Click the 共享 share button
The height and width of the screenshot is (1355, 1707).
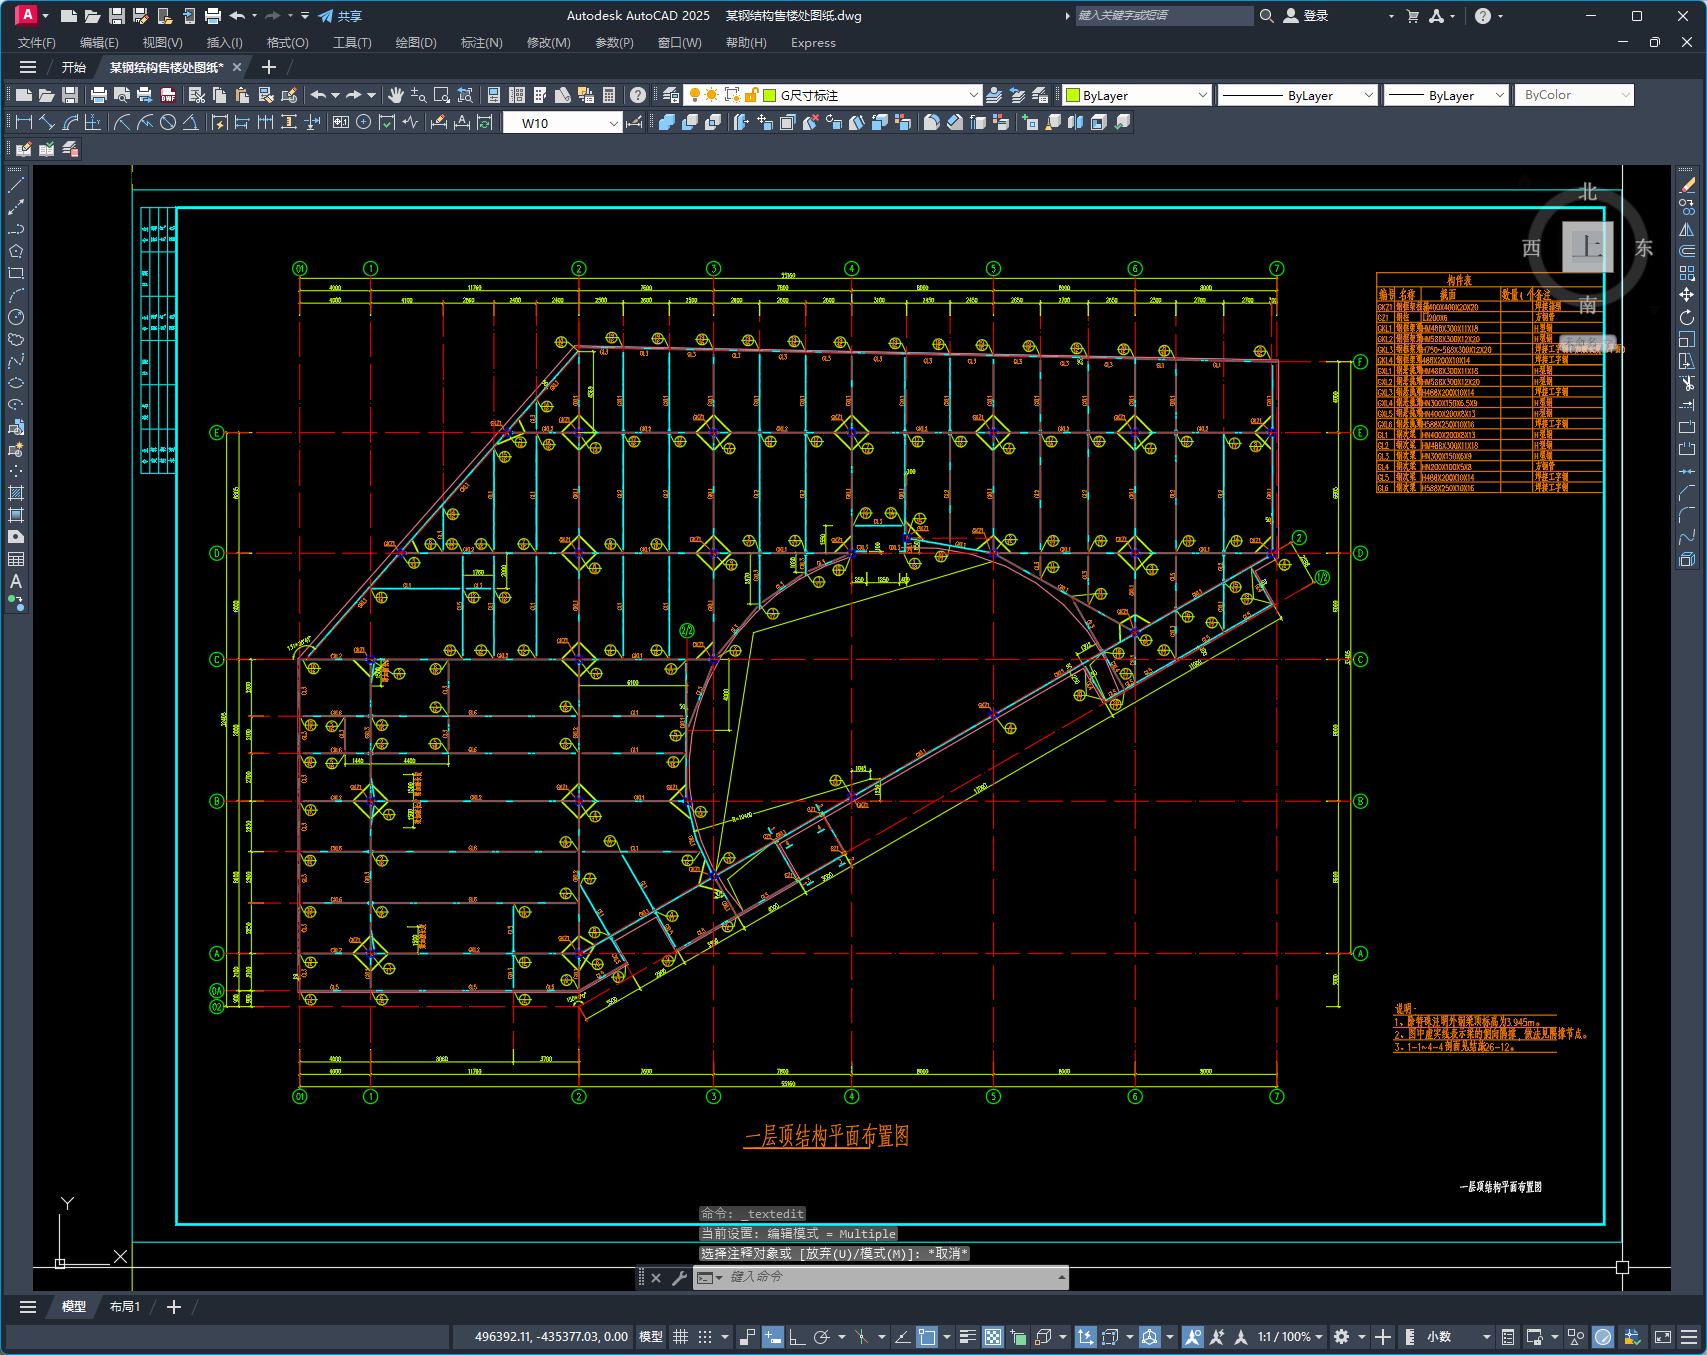pyautogui.click(x=340, y=16)
